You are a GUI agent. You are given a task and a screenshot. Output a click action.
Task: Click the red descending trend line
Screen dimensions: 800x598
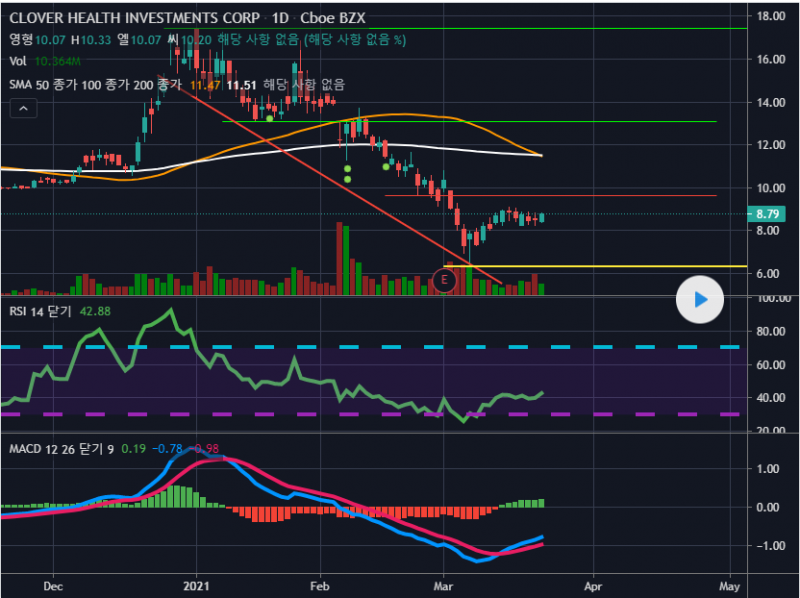pyautogui.click(x=330, y=180)
